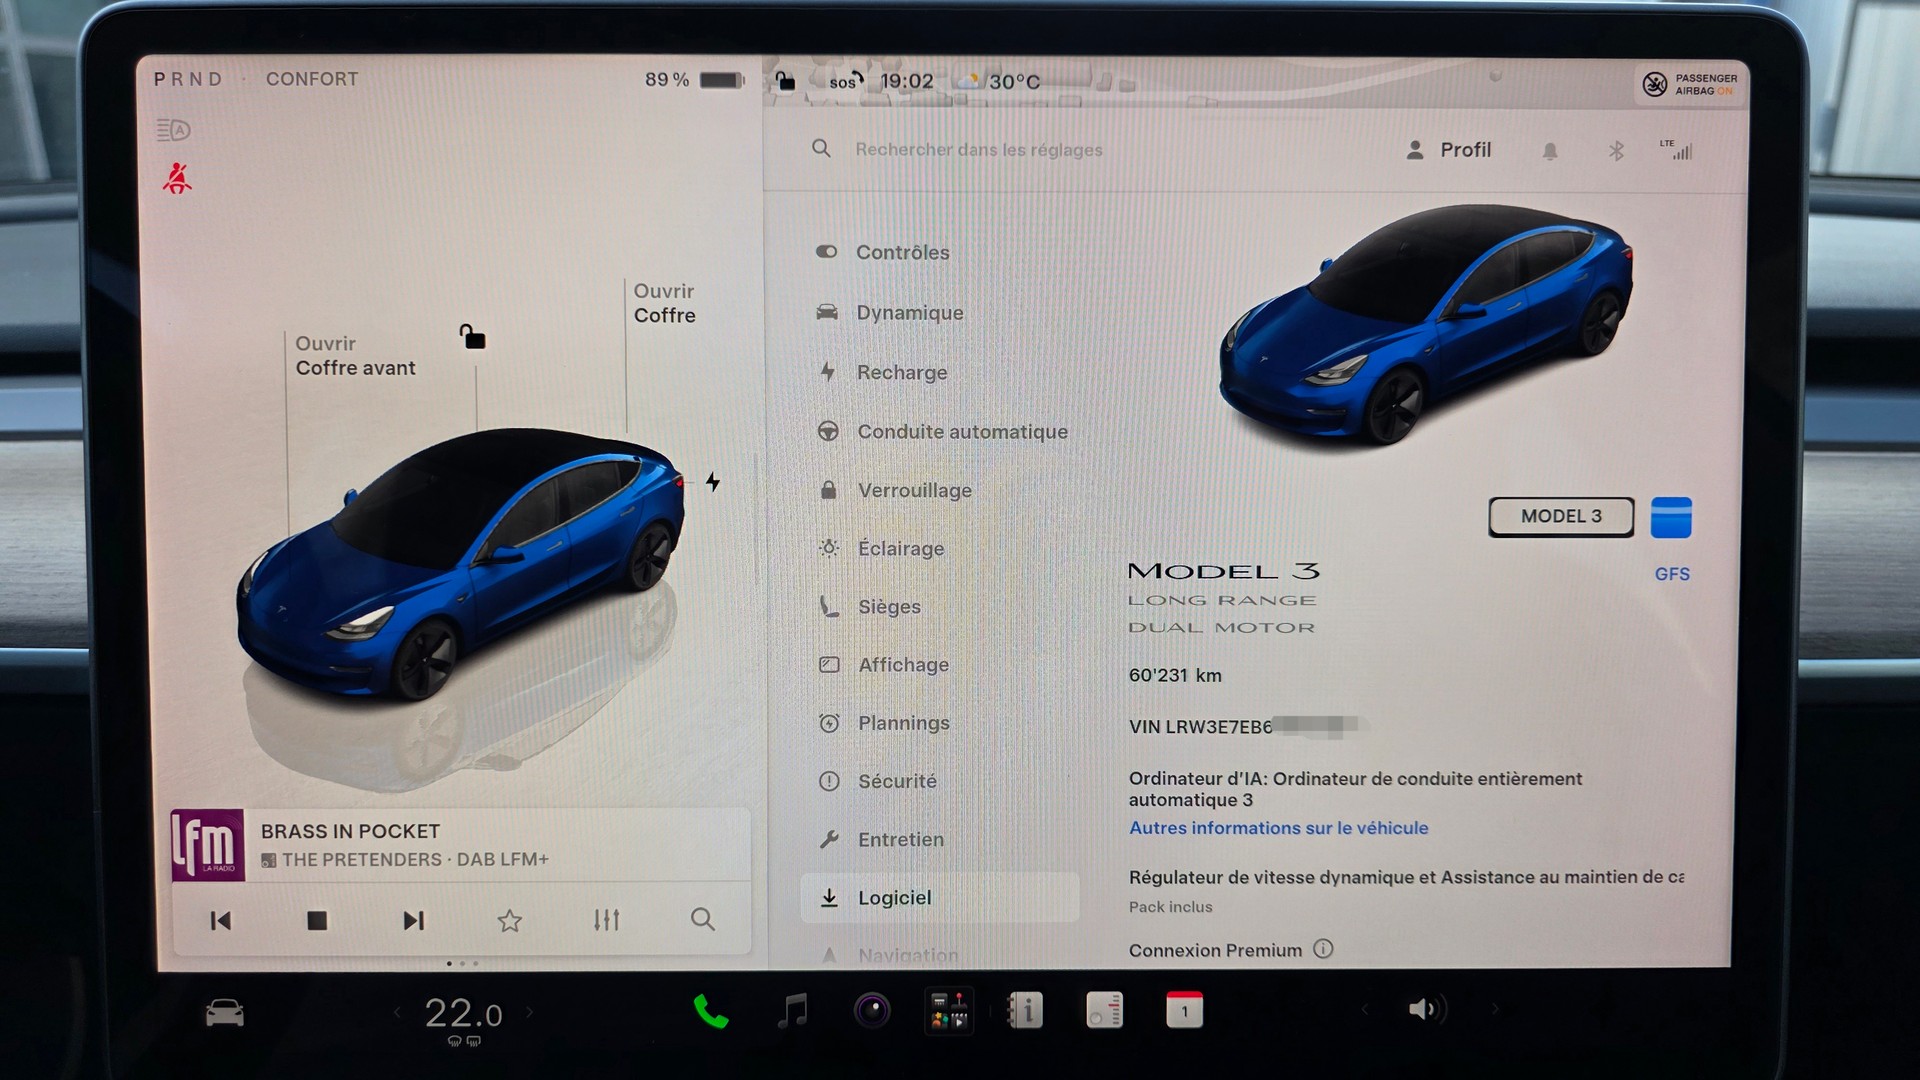Open Bluetooth settings icon
Image resolution: width=1920 pixels, height=1080 pixels.
click(1616, 151)
